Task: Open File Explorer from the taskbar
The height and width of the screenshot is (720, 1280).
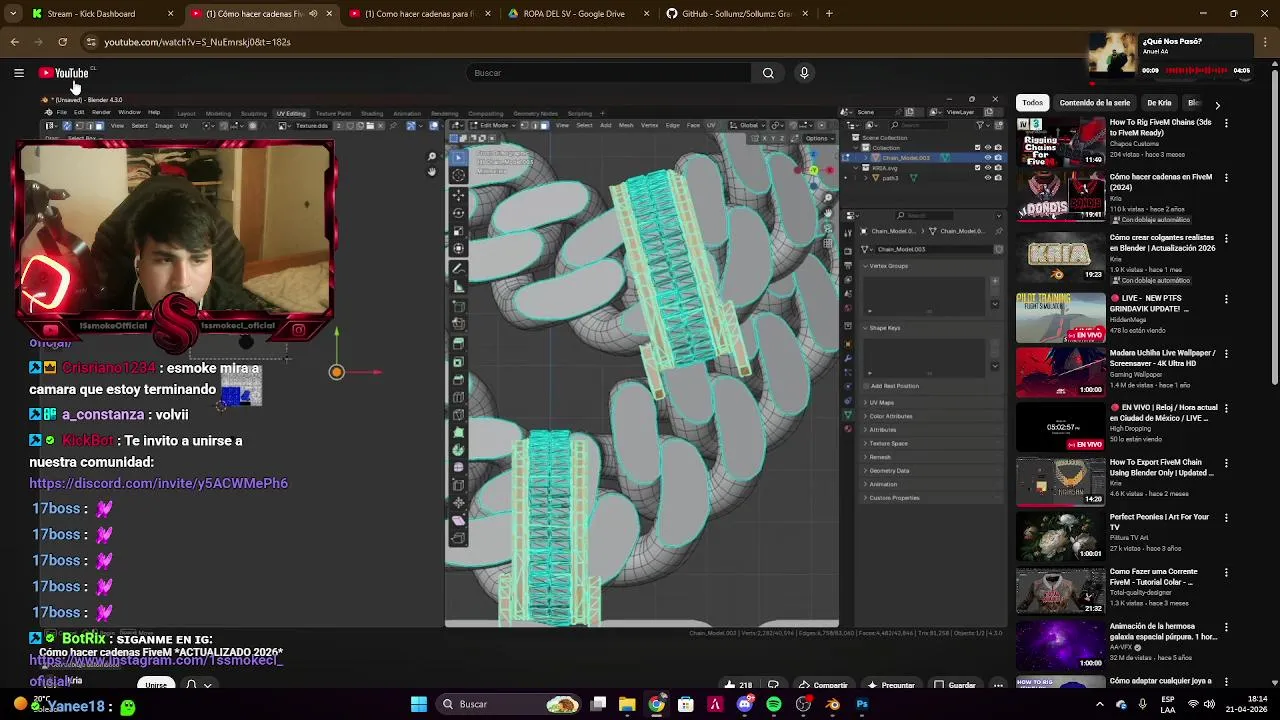Action: point(627,705)
